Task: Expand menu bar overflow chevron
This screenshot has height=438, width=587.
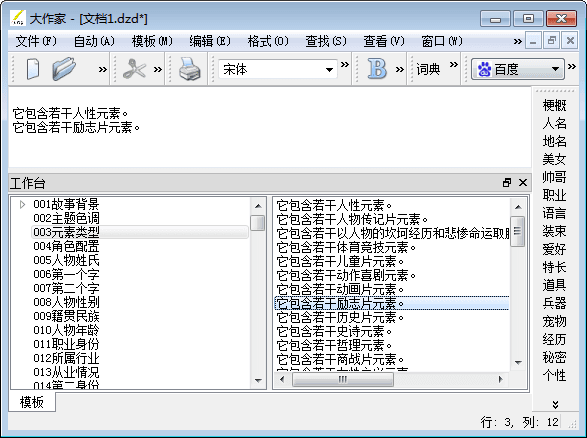Action: click(x=518, y=42)
